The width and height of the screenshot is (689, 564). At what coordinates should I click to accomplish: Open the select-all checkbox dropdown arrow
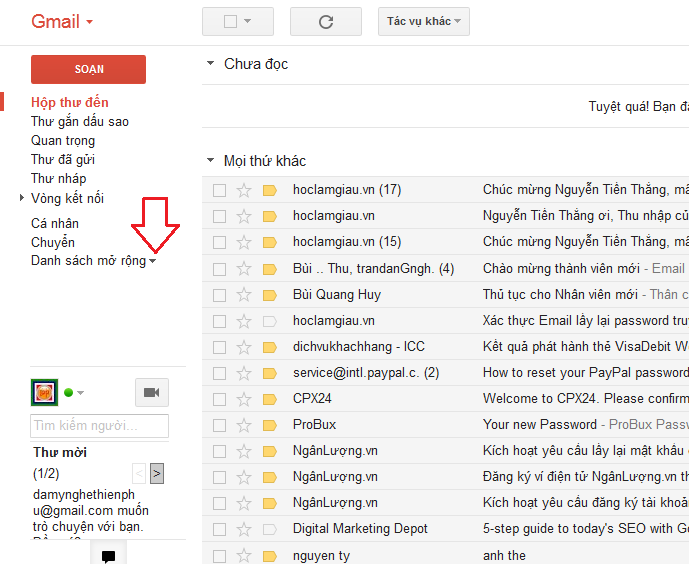pos(247,21)
